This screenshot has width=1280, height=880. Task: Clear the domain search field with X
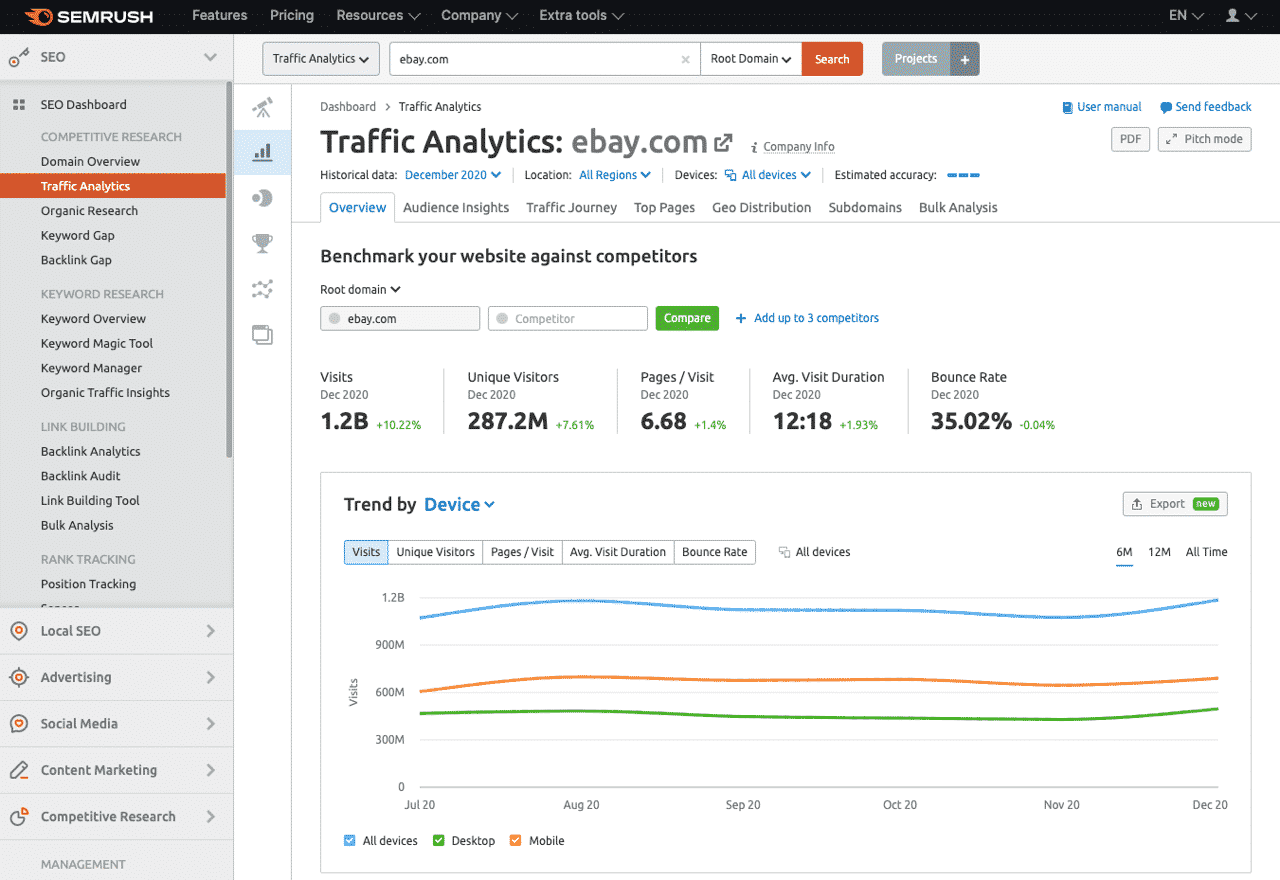point(685,59)
